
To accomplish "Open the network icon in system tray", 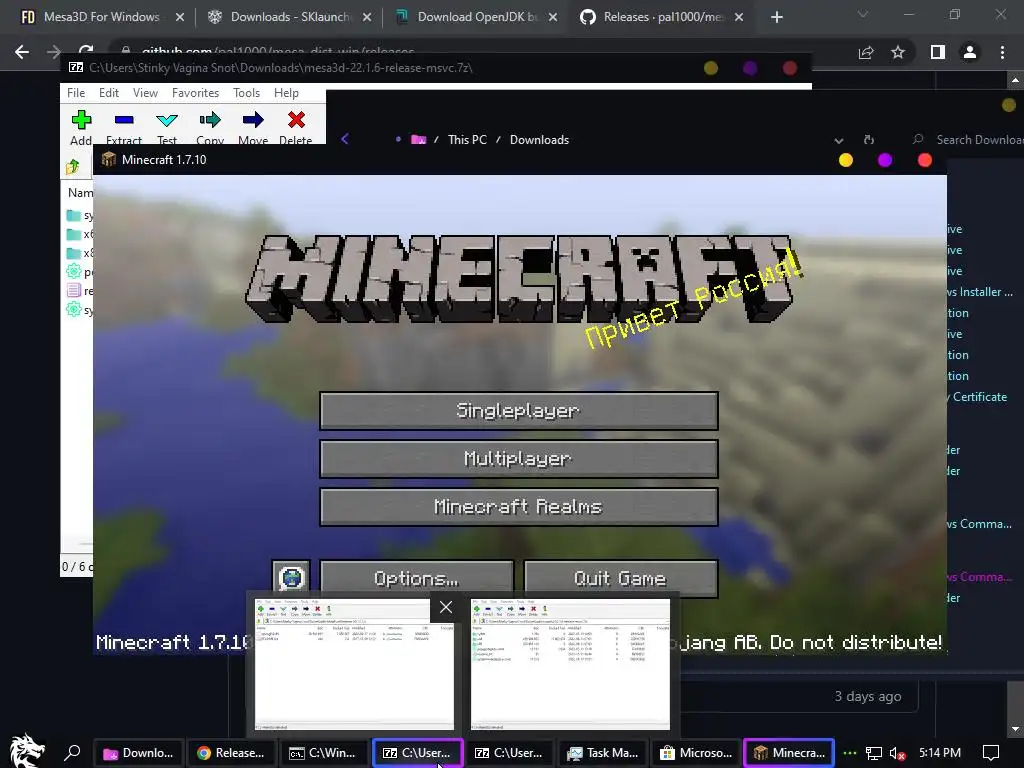I will coord(874,753).
